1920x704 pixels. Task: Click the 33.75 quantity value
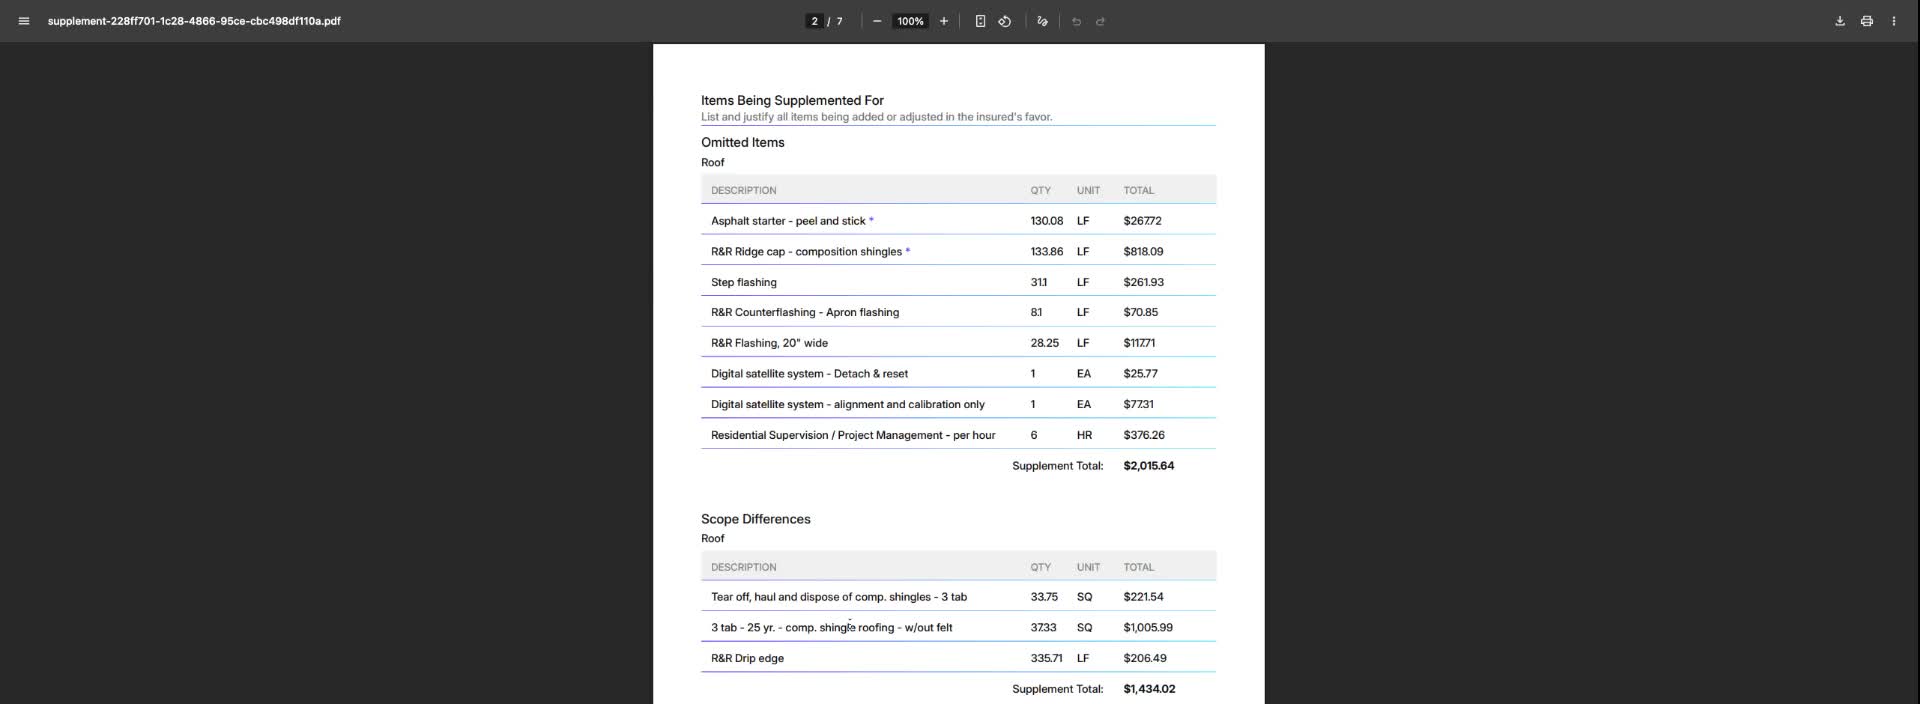1044,597
